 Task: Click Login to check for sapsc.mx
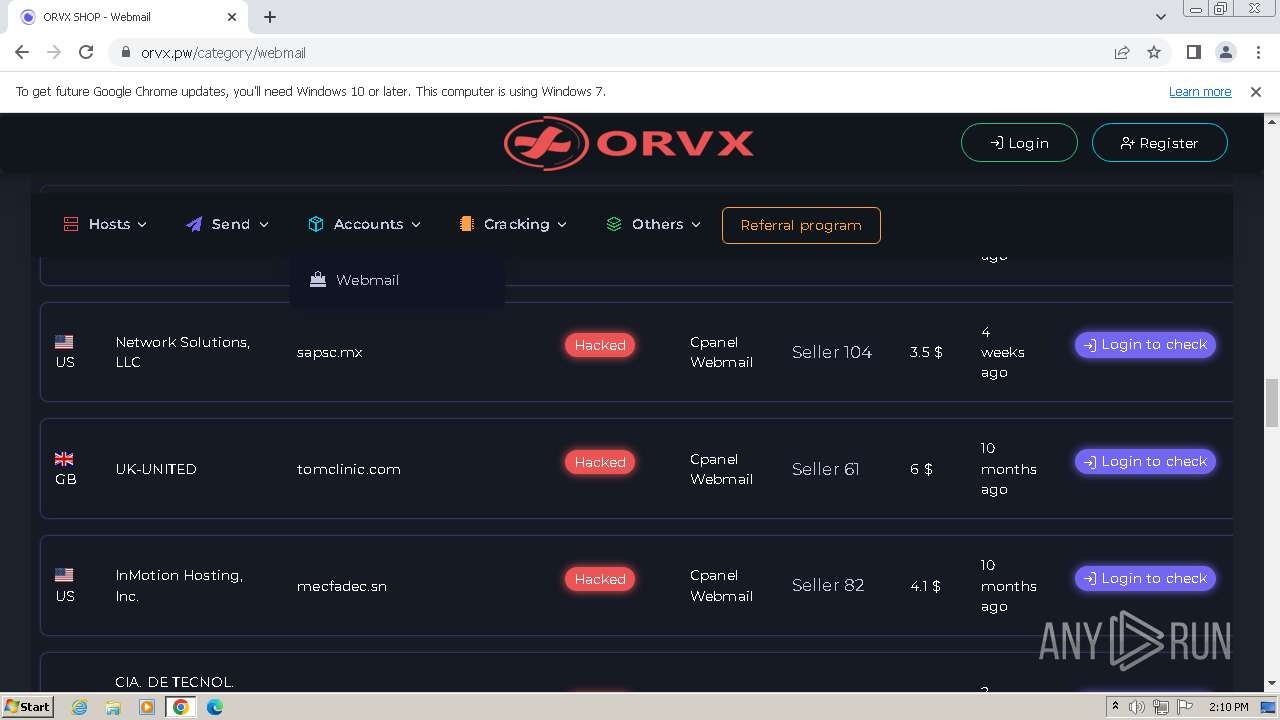[1145, 344]
